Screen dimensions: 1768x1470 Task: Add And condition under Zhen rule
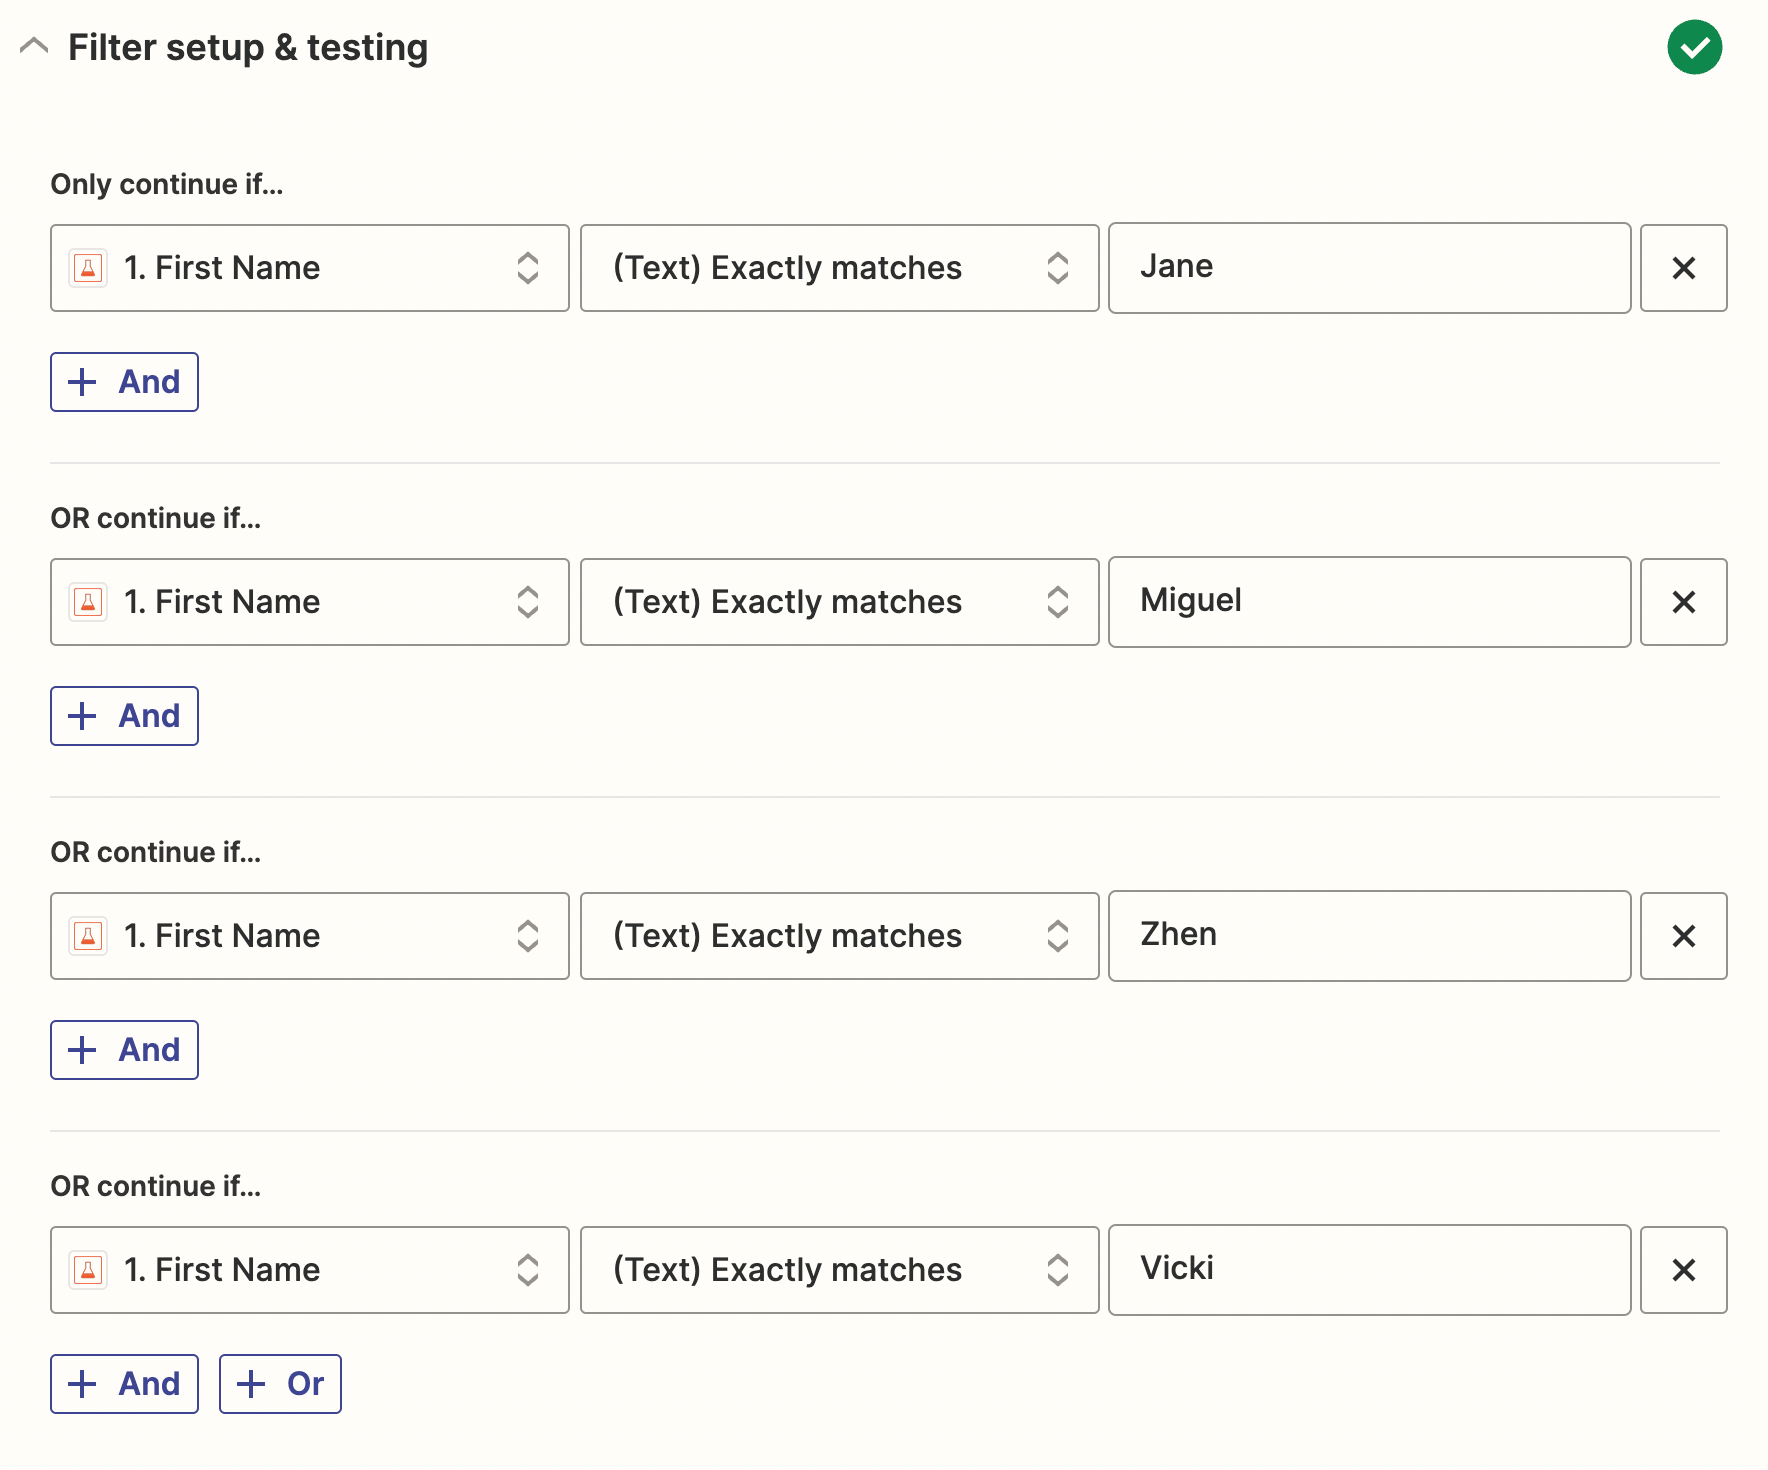click(125, 1050)
